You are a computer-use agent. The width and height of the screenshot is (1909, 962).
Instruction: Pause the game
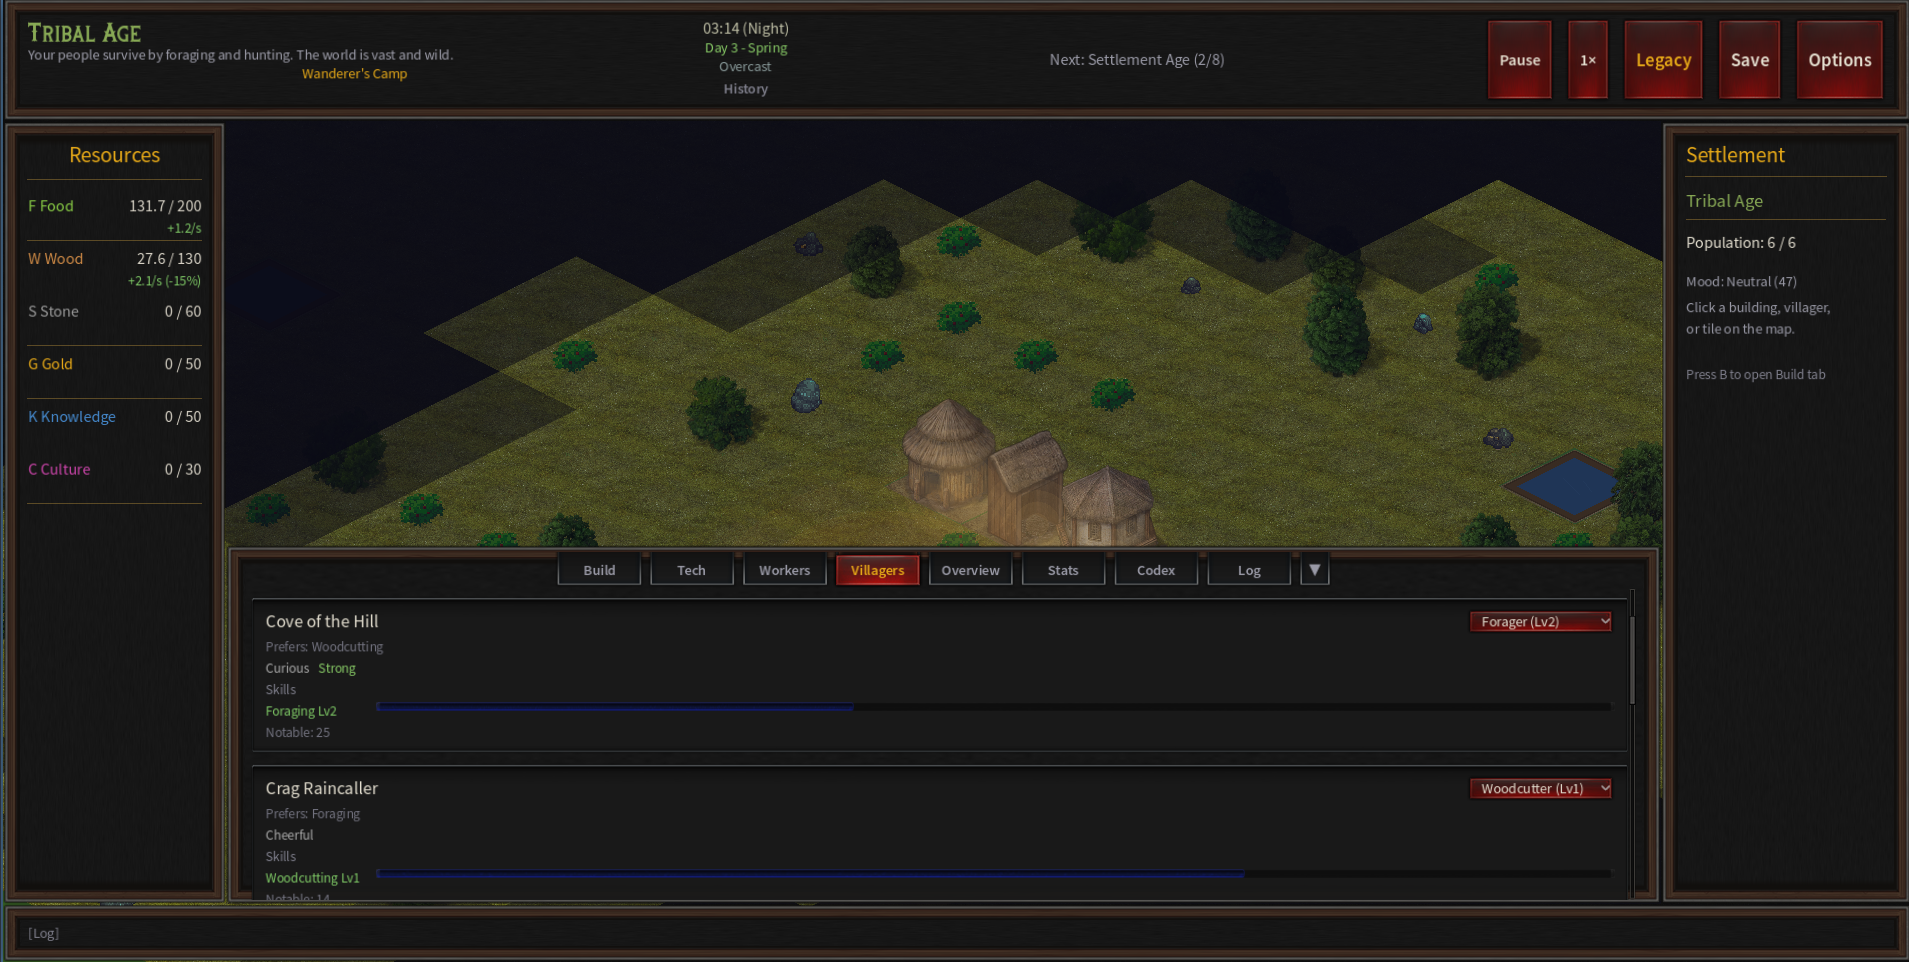point(1519,60)
